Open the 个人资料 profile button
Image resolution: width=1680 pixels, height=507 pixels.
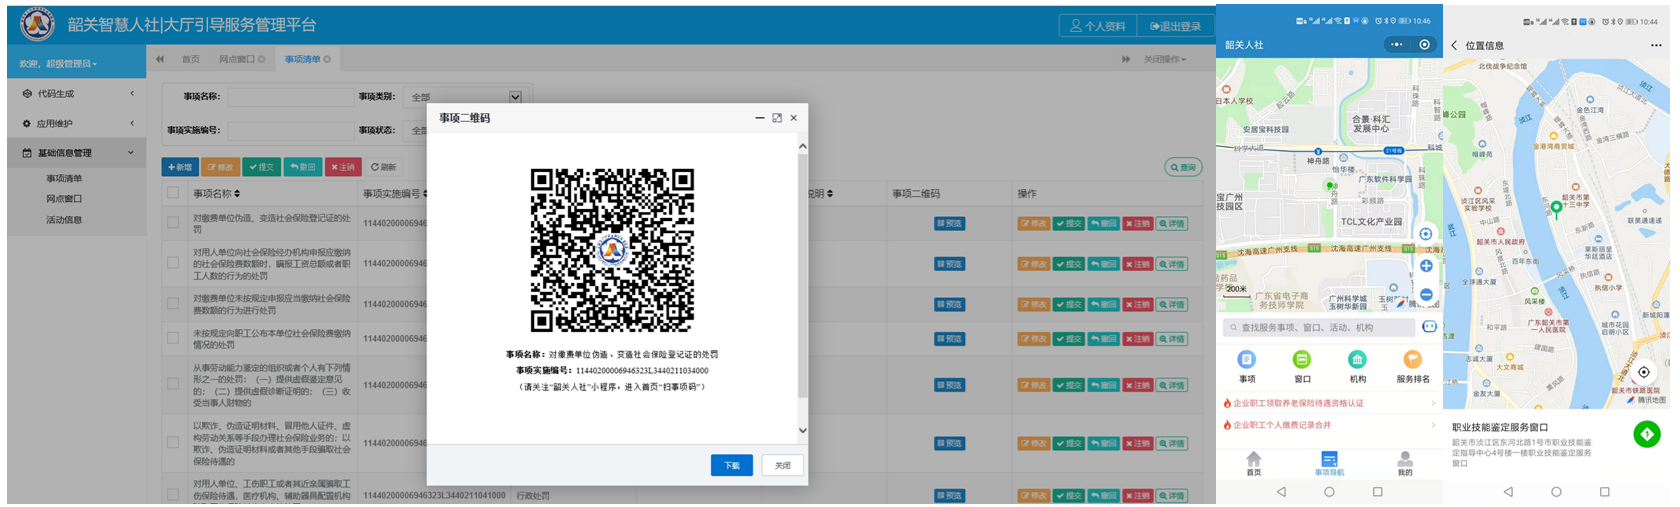[x=1097, y=26]
